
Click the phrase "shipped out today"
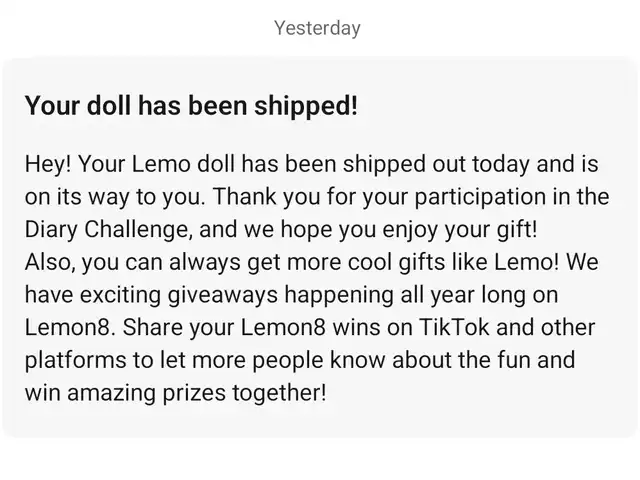click(x=436, y=164)
